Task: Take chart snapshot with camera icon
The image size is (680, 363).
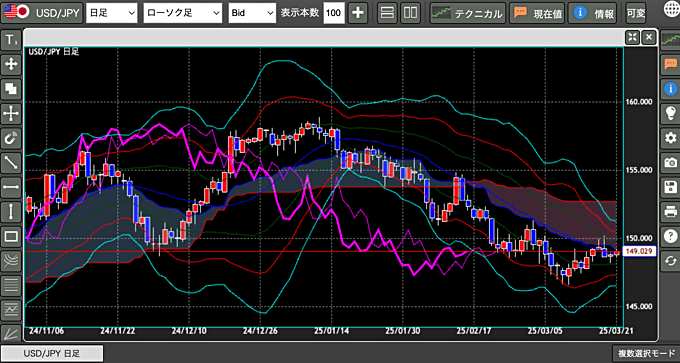Action: (670, 163)
